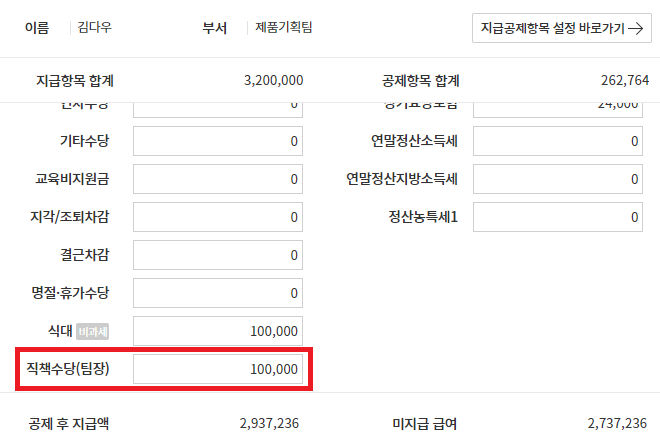
Task: Focus the 연말정산지방소득세 amount box
Action: pyautogui.click(x=557, y=180)
